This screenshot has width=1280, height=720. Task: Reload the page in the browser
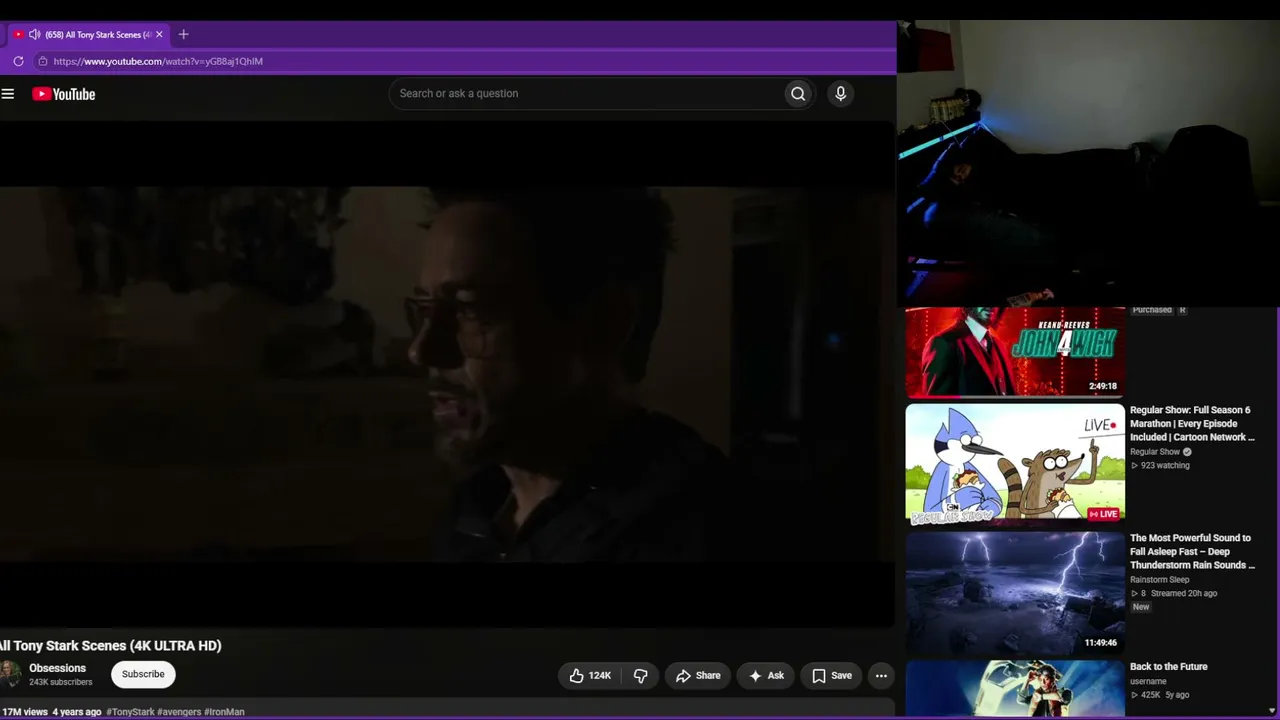click(x=18, y=61)
